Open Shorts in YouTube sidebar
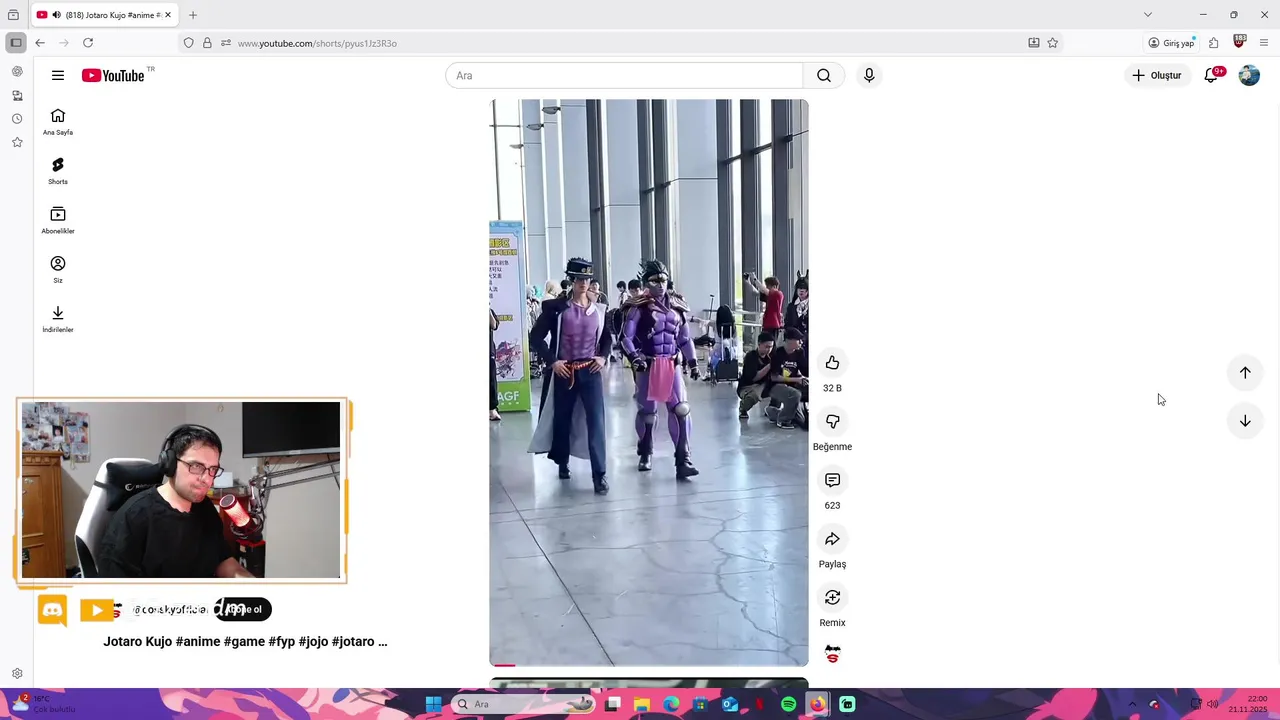 pyautogui.click(x=58, y=170)
